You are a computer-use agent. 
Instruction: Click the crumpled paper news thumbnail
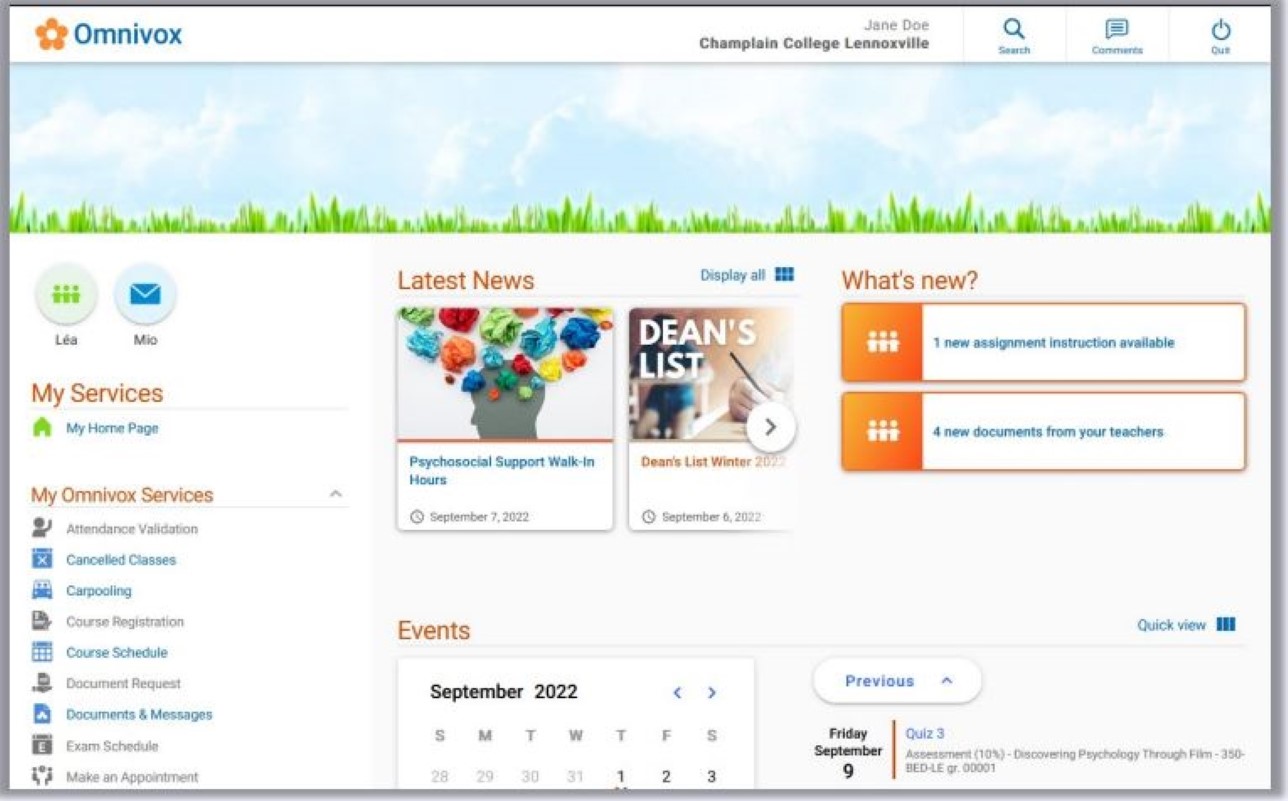click(505, 374)
